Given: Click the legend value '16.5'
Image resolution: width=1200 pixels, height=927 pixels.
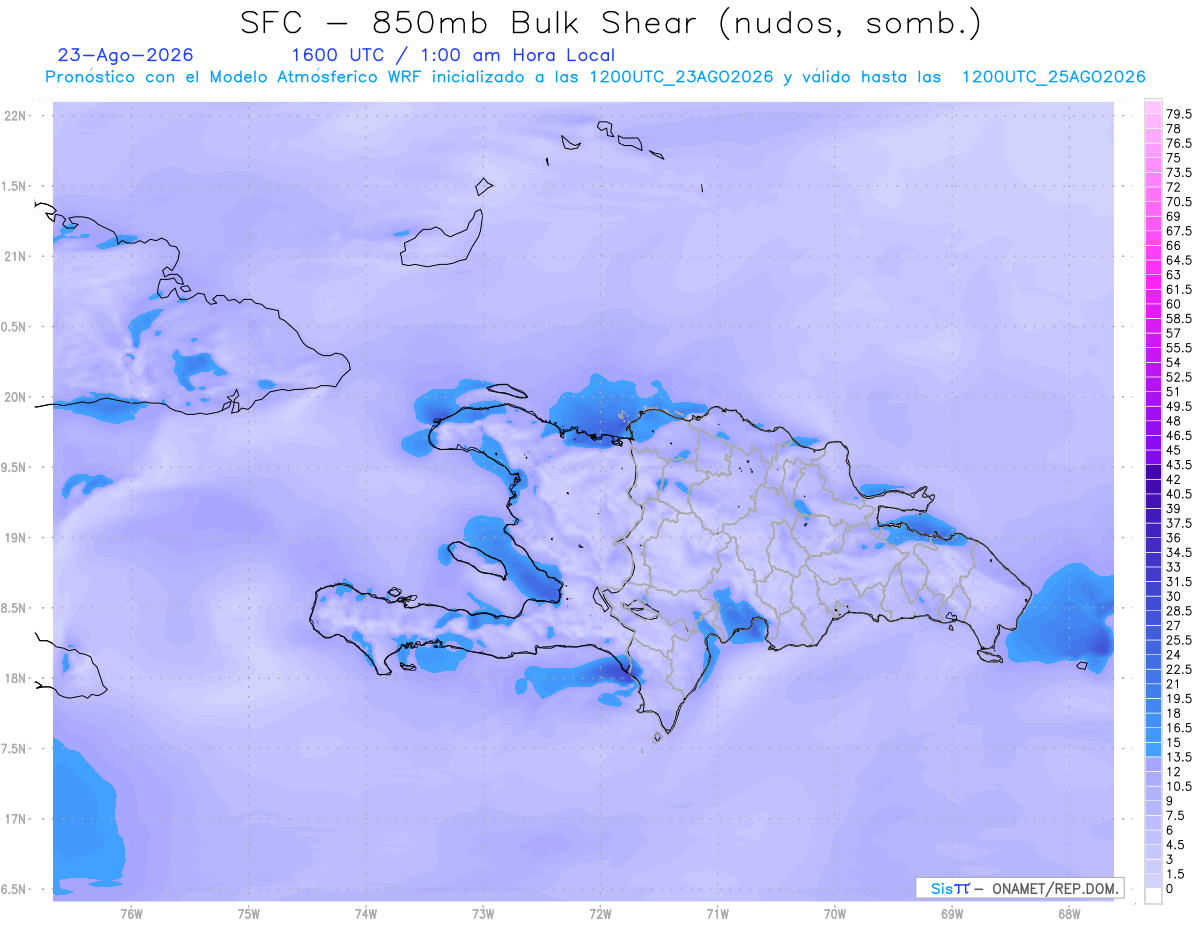Looking at the screenshot, I should [x=1179, y=728].
